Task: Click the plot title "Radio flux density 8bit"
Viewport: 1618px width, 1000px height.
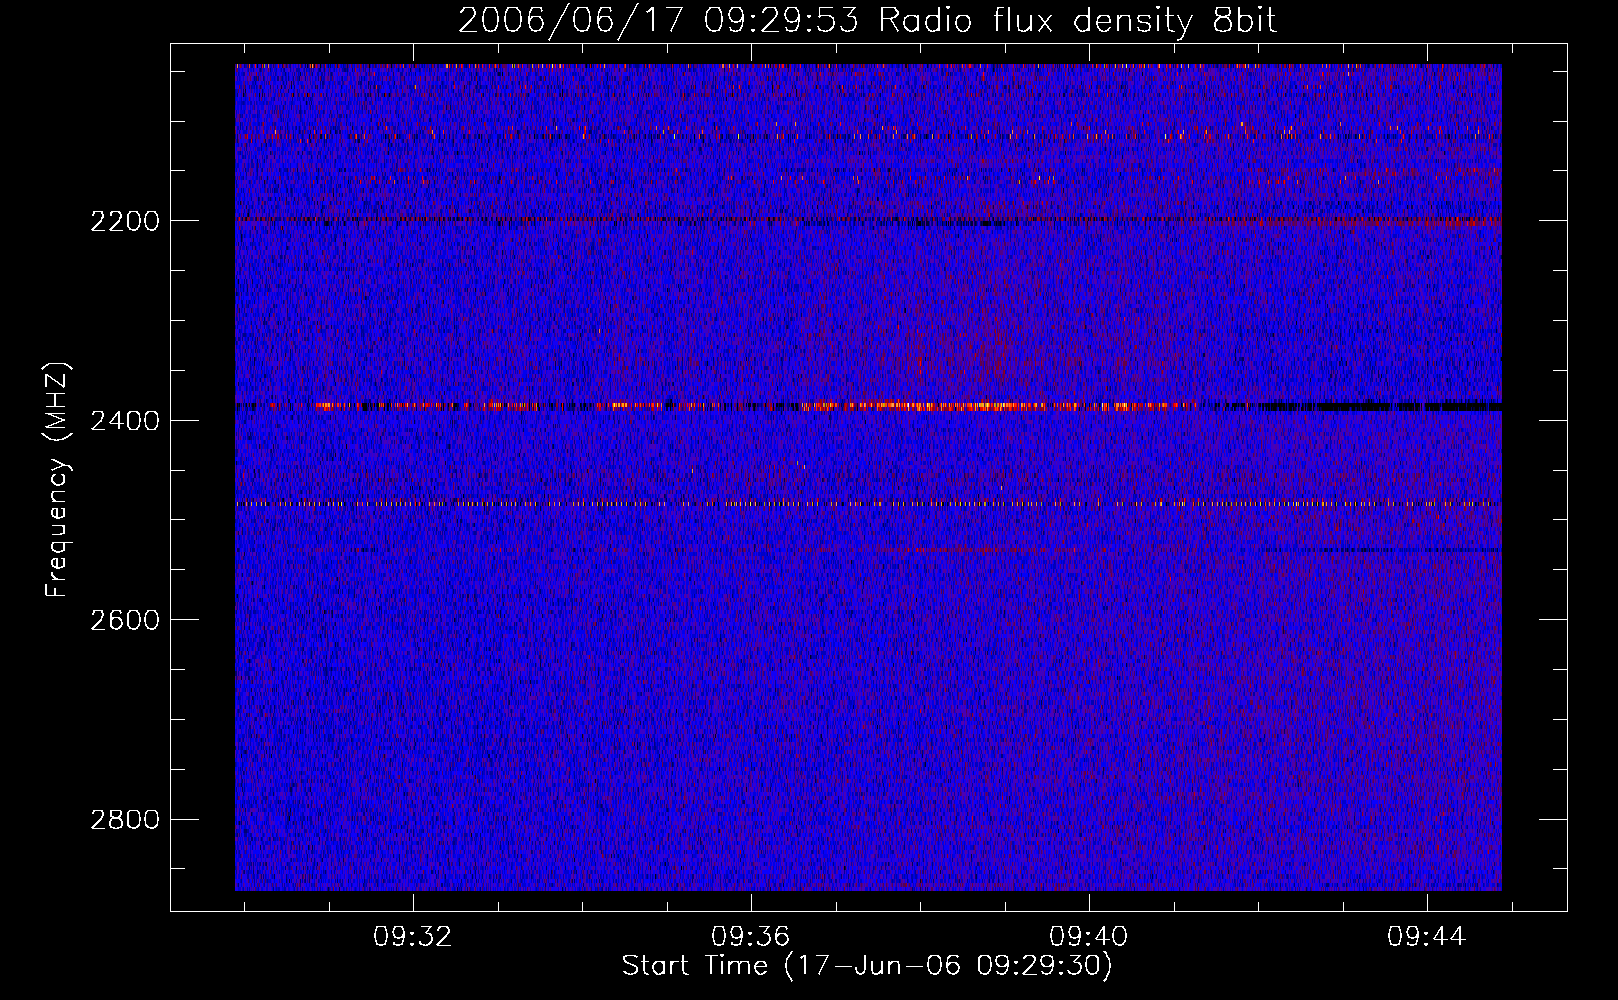Action: (x=1078, y=21)
